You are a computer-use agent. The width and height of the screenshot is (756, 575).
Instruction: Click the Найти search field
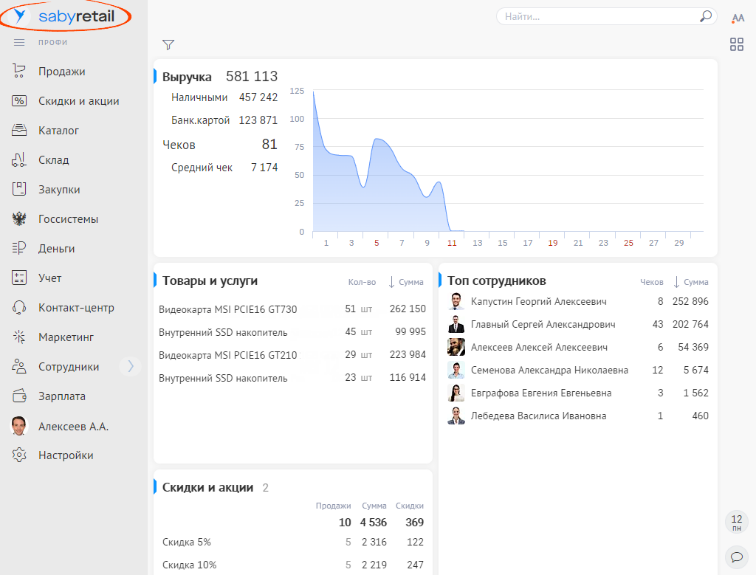(x=598, y=17)
